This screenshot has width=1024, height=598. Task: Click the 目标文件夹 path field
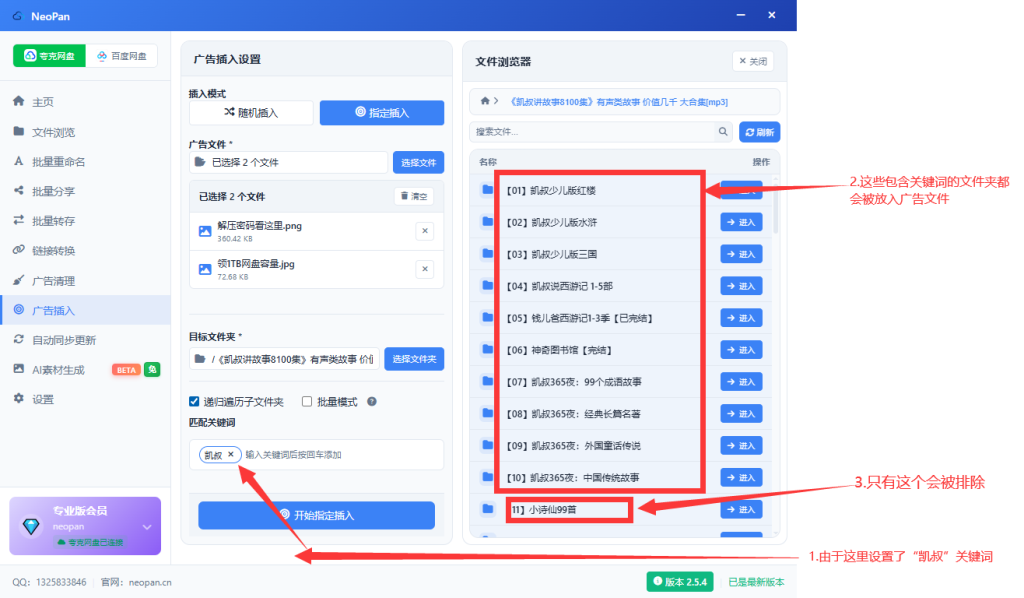point(284,359)
